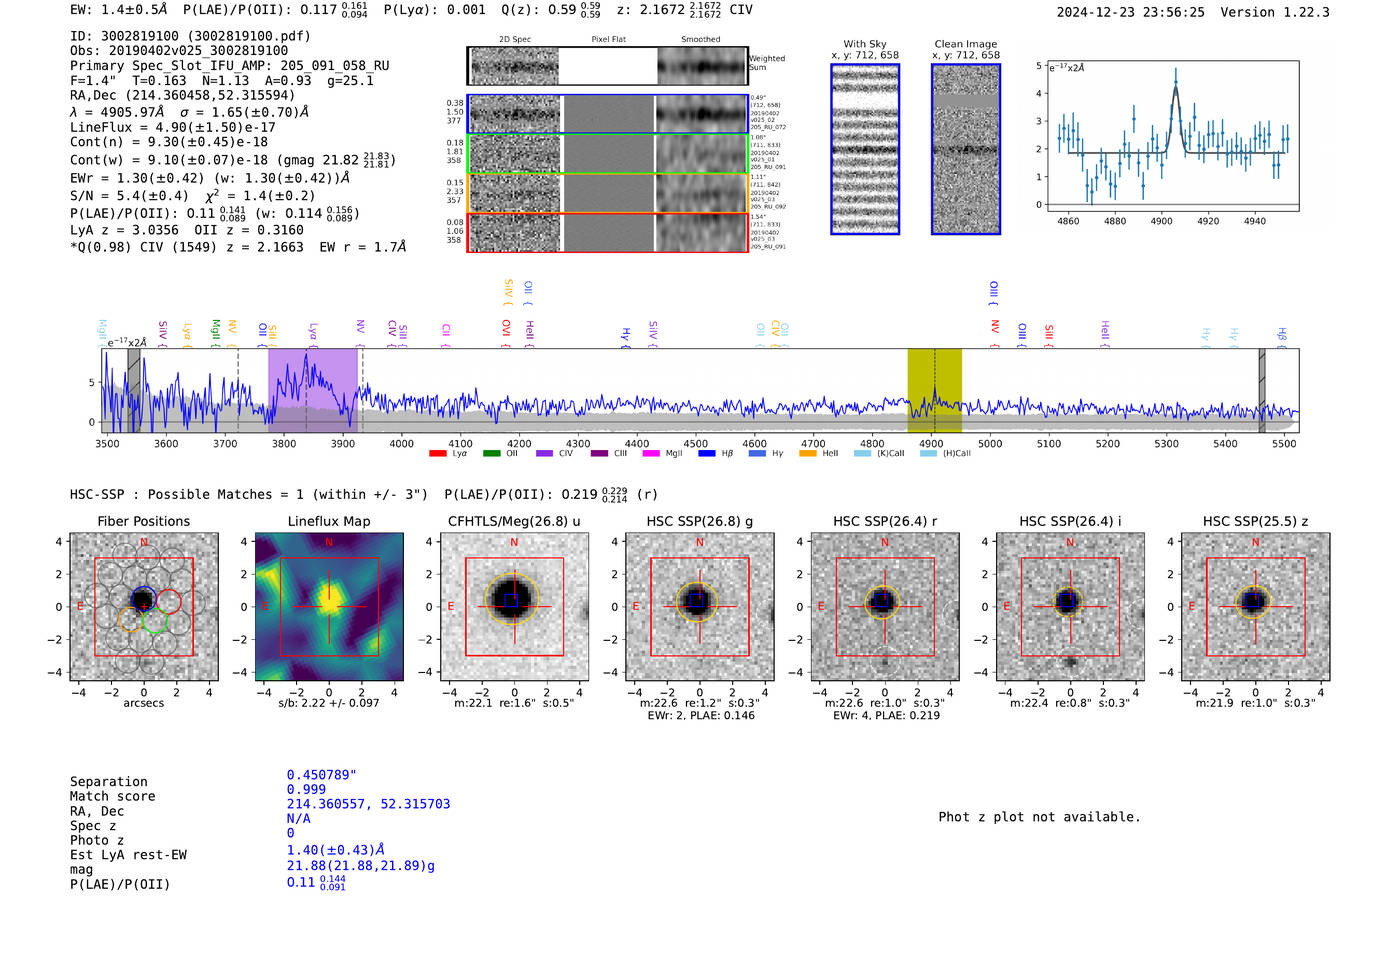The image size is (1400, 953).
Task: Click the orange HeII legend swatch
Action: pyautogui.click(x=808, y=453)
